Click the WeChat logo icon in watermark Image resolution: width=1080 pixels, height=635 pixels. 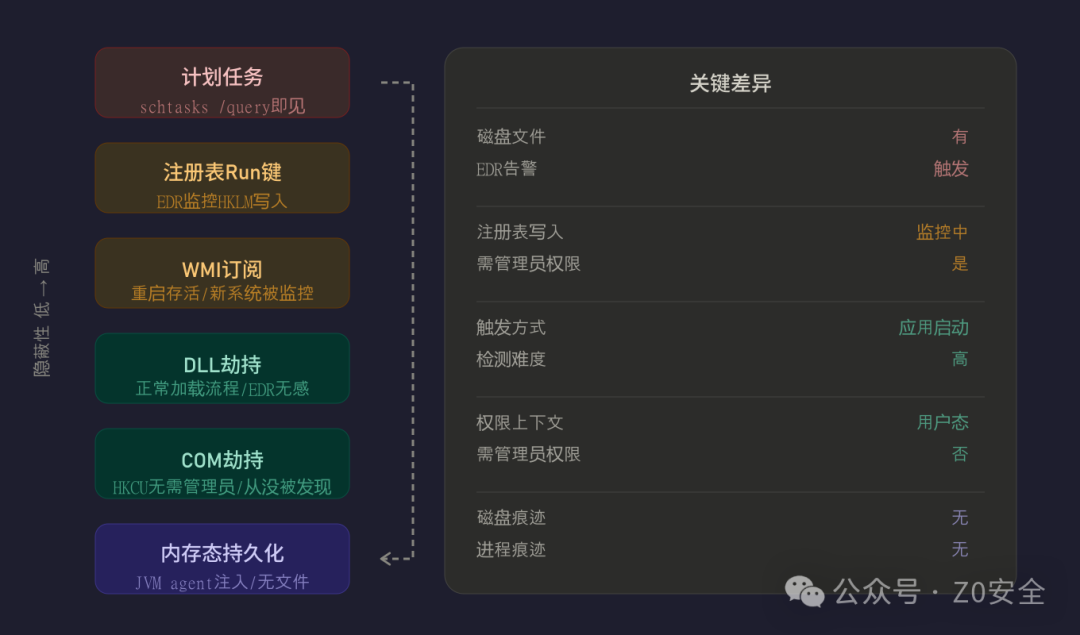point(804,591)
